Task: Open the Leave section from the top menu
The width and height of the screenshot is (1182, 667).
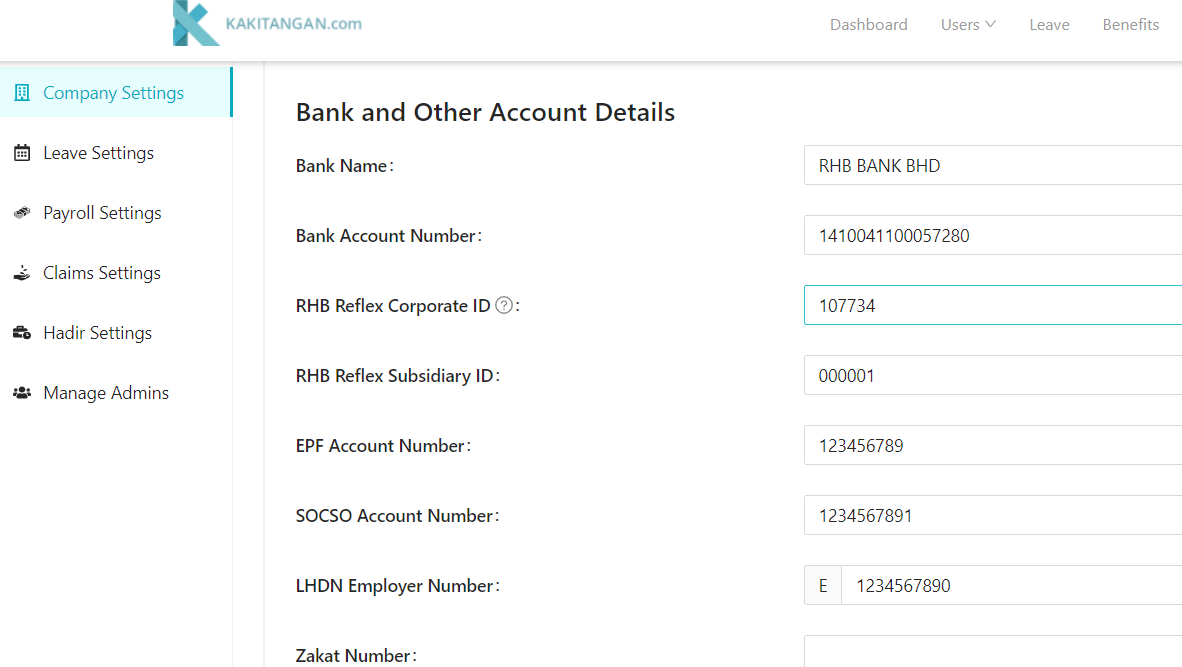Action: (x=1049, y=24)
